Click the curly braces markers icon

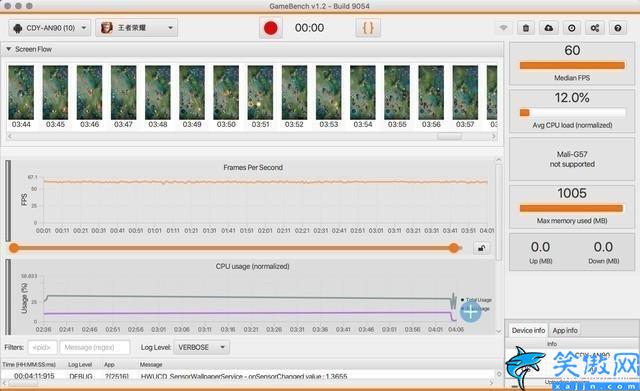pos(368,28)
